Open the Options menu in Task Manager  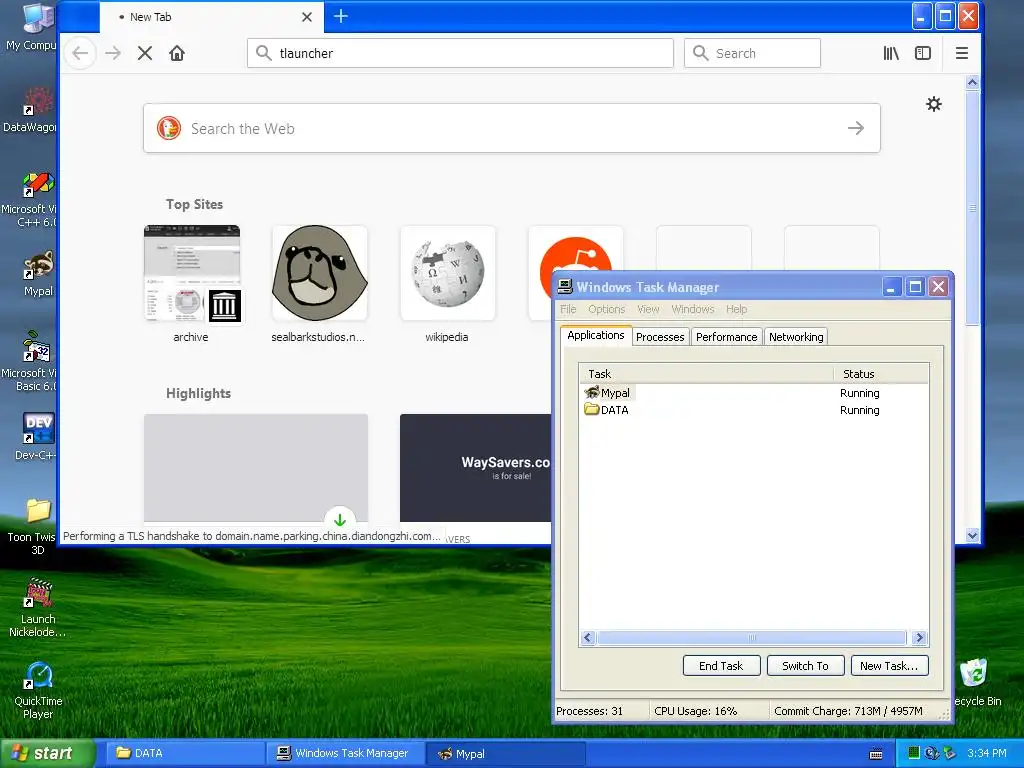606,309
